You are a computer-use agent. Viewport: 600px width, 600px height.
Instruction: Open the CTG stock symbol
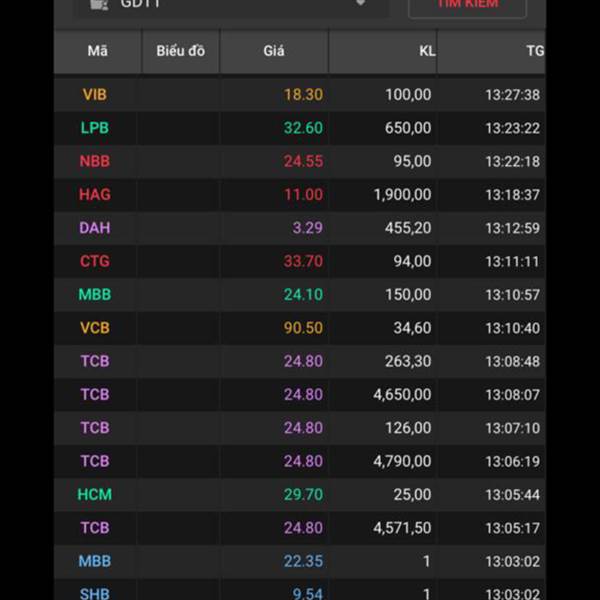tap(95, 261)
